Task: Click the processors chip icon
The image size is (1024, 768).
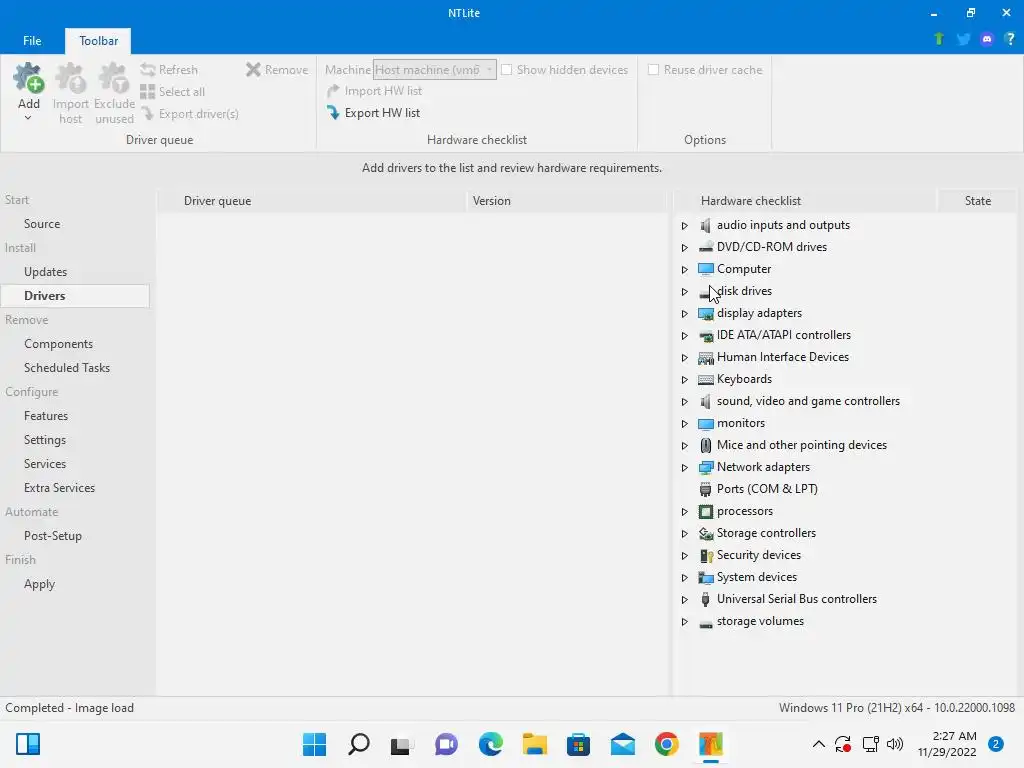Action: (x=705, y=511)
